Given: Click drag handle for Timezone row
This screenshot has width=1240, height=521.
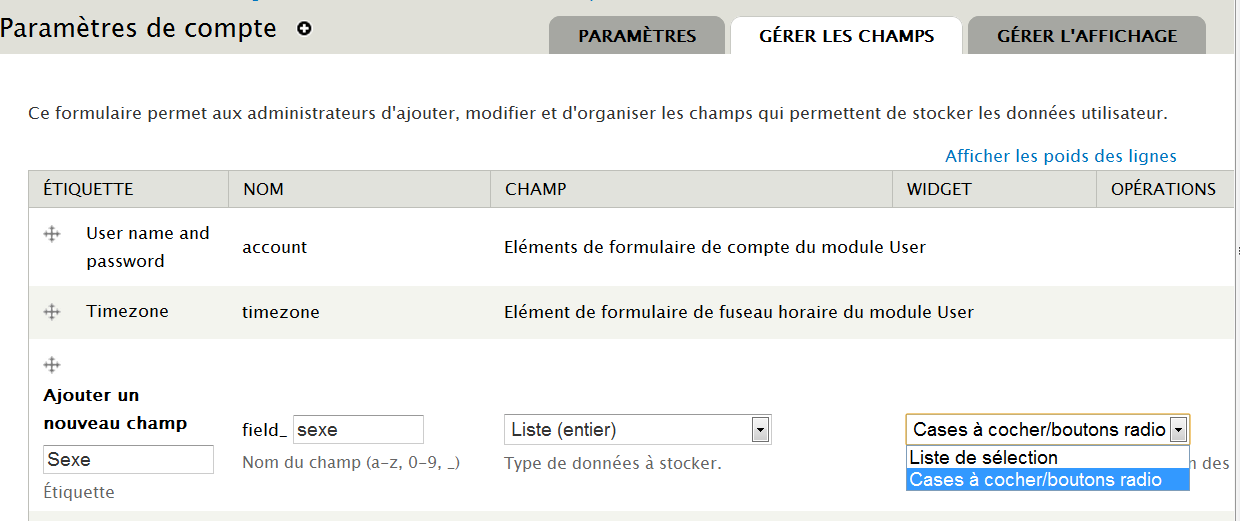Looking at the screenshot, I should click(x=52, y=312).
